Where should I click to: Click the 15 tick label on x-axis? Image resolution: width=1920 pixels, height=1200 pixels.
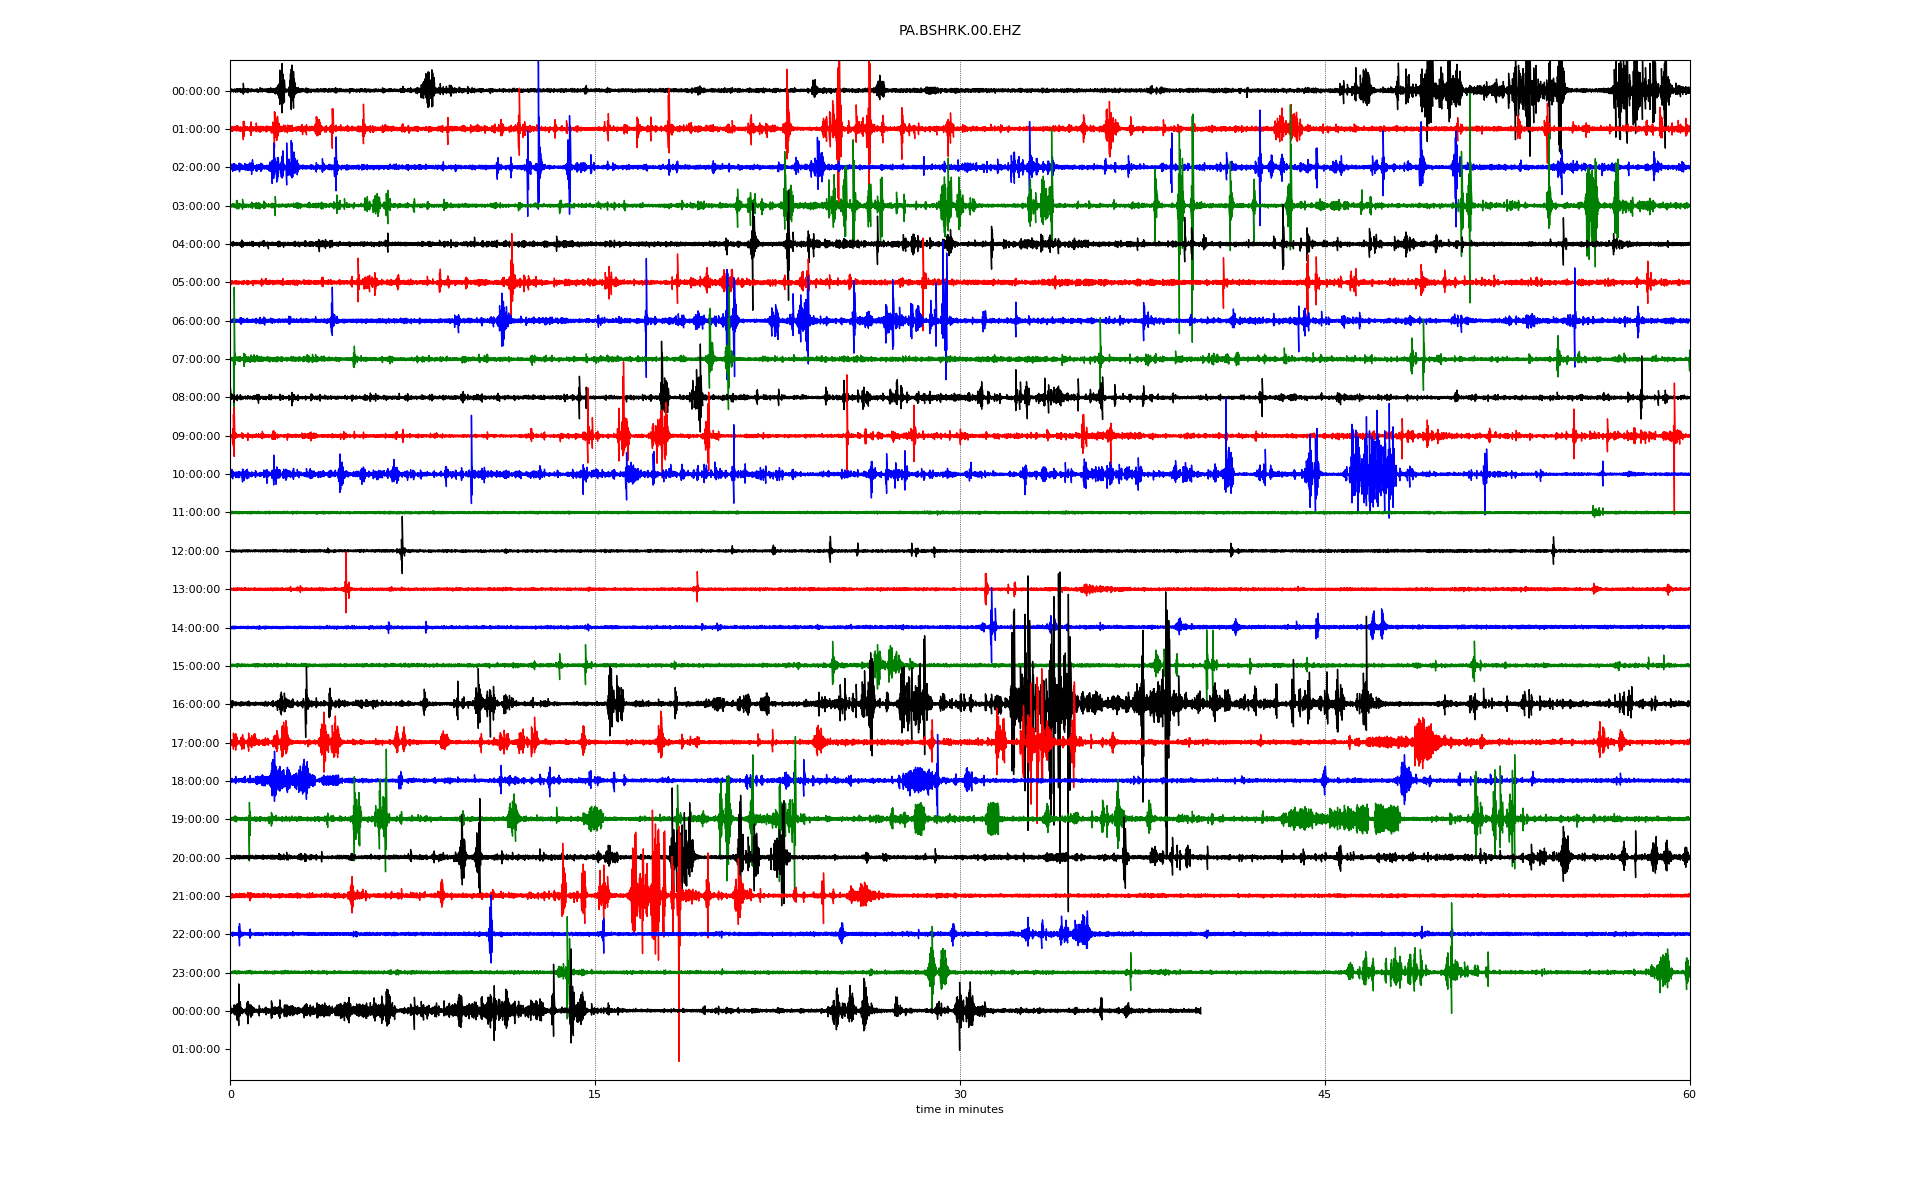coord(595,1094)
